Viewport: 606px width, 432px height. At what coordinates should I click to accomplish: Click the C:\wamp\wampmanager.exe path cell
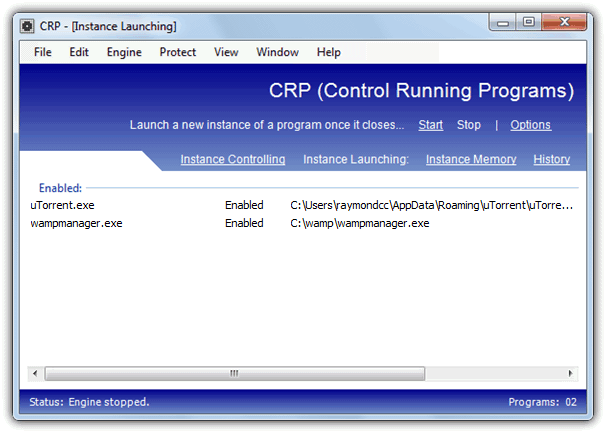(x=359, y=223)
